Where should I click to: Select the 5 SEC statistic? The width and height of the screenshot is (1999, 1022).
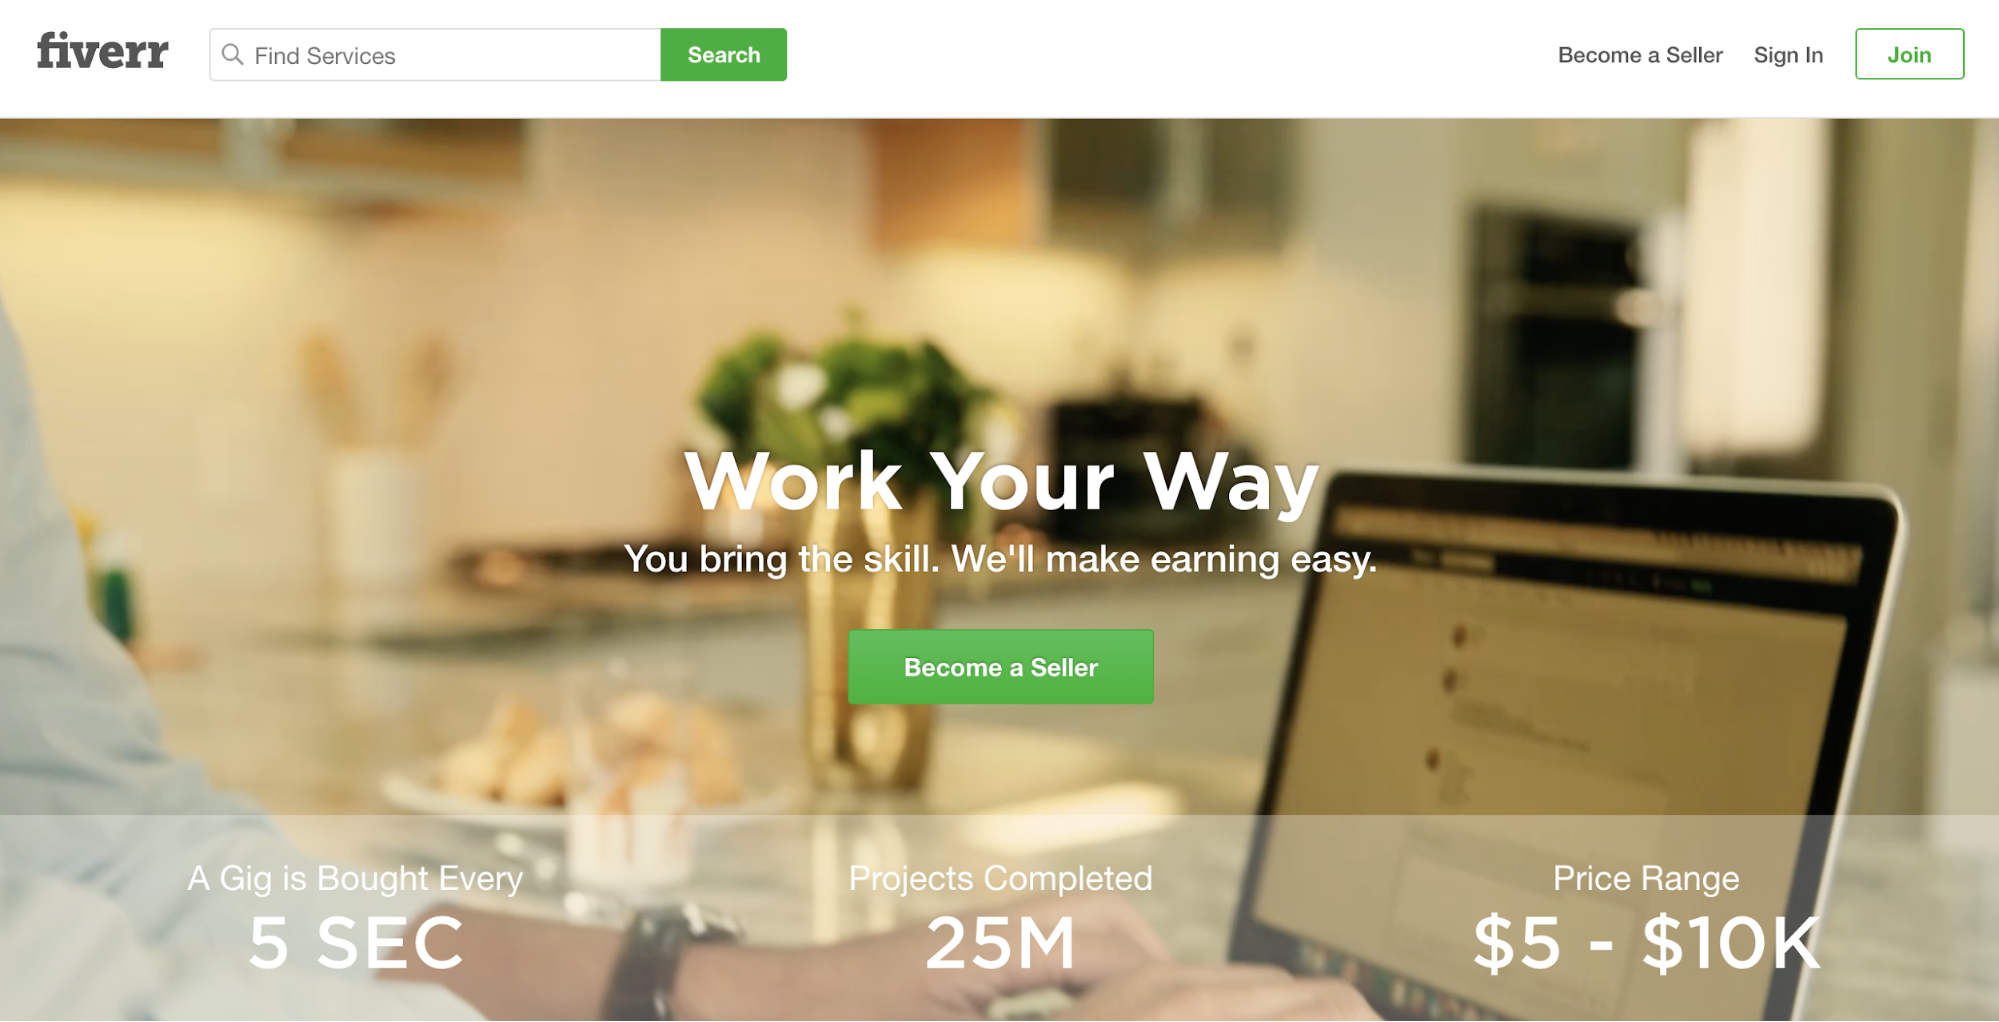[356, 942]
